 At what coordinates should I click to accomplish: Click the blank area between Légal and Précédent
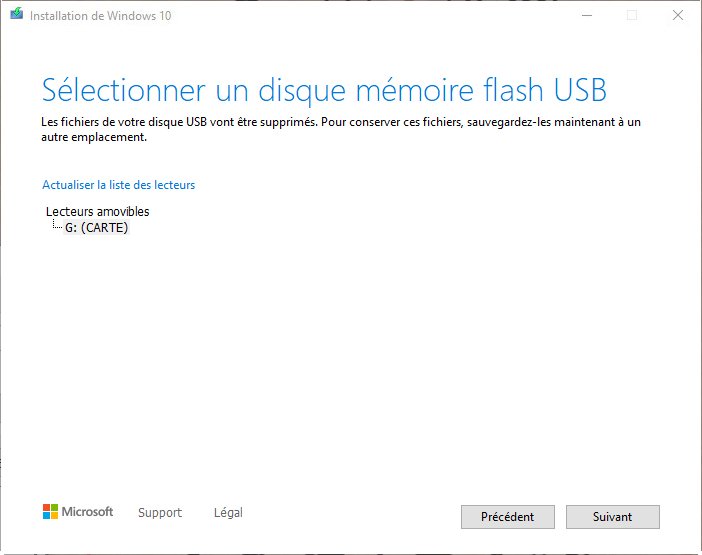click(x=350, y=513)
